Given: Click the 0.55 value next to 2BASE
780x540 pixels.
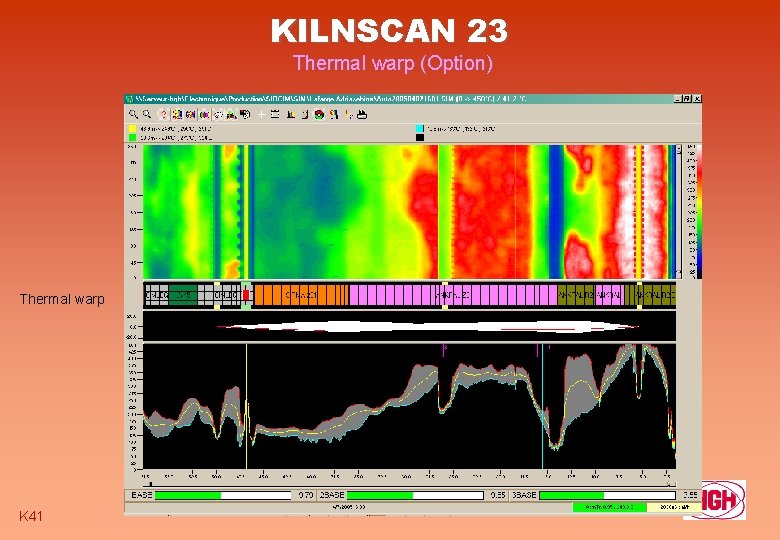Looking at the screenshot, I should coord(497,495).
